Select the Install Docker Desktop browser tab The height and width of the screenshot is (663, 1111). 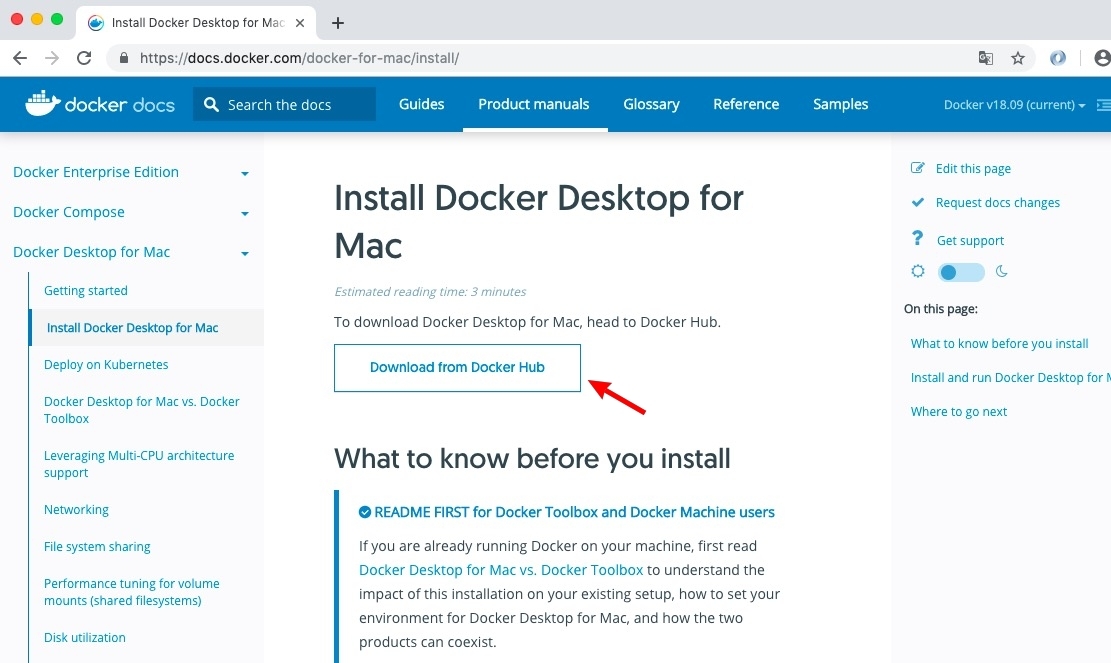(196, 23)
